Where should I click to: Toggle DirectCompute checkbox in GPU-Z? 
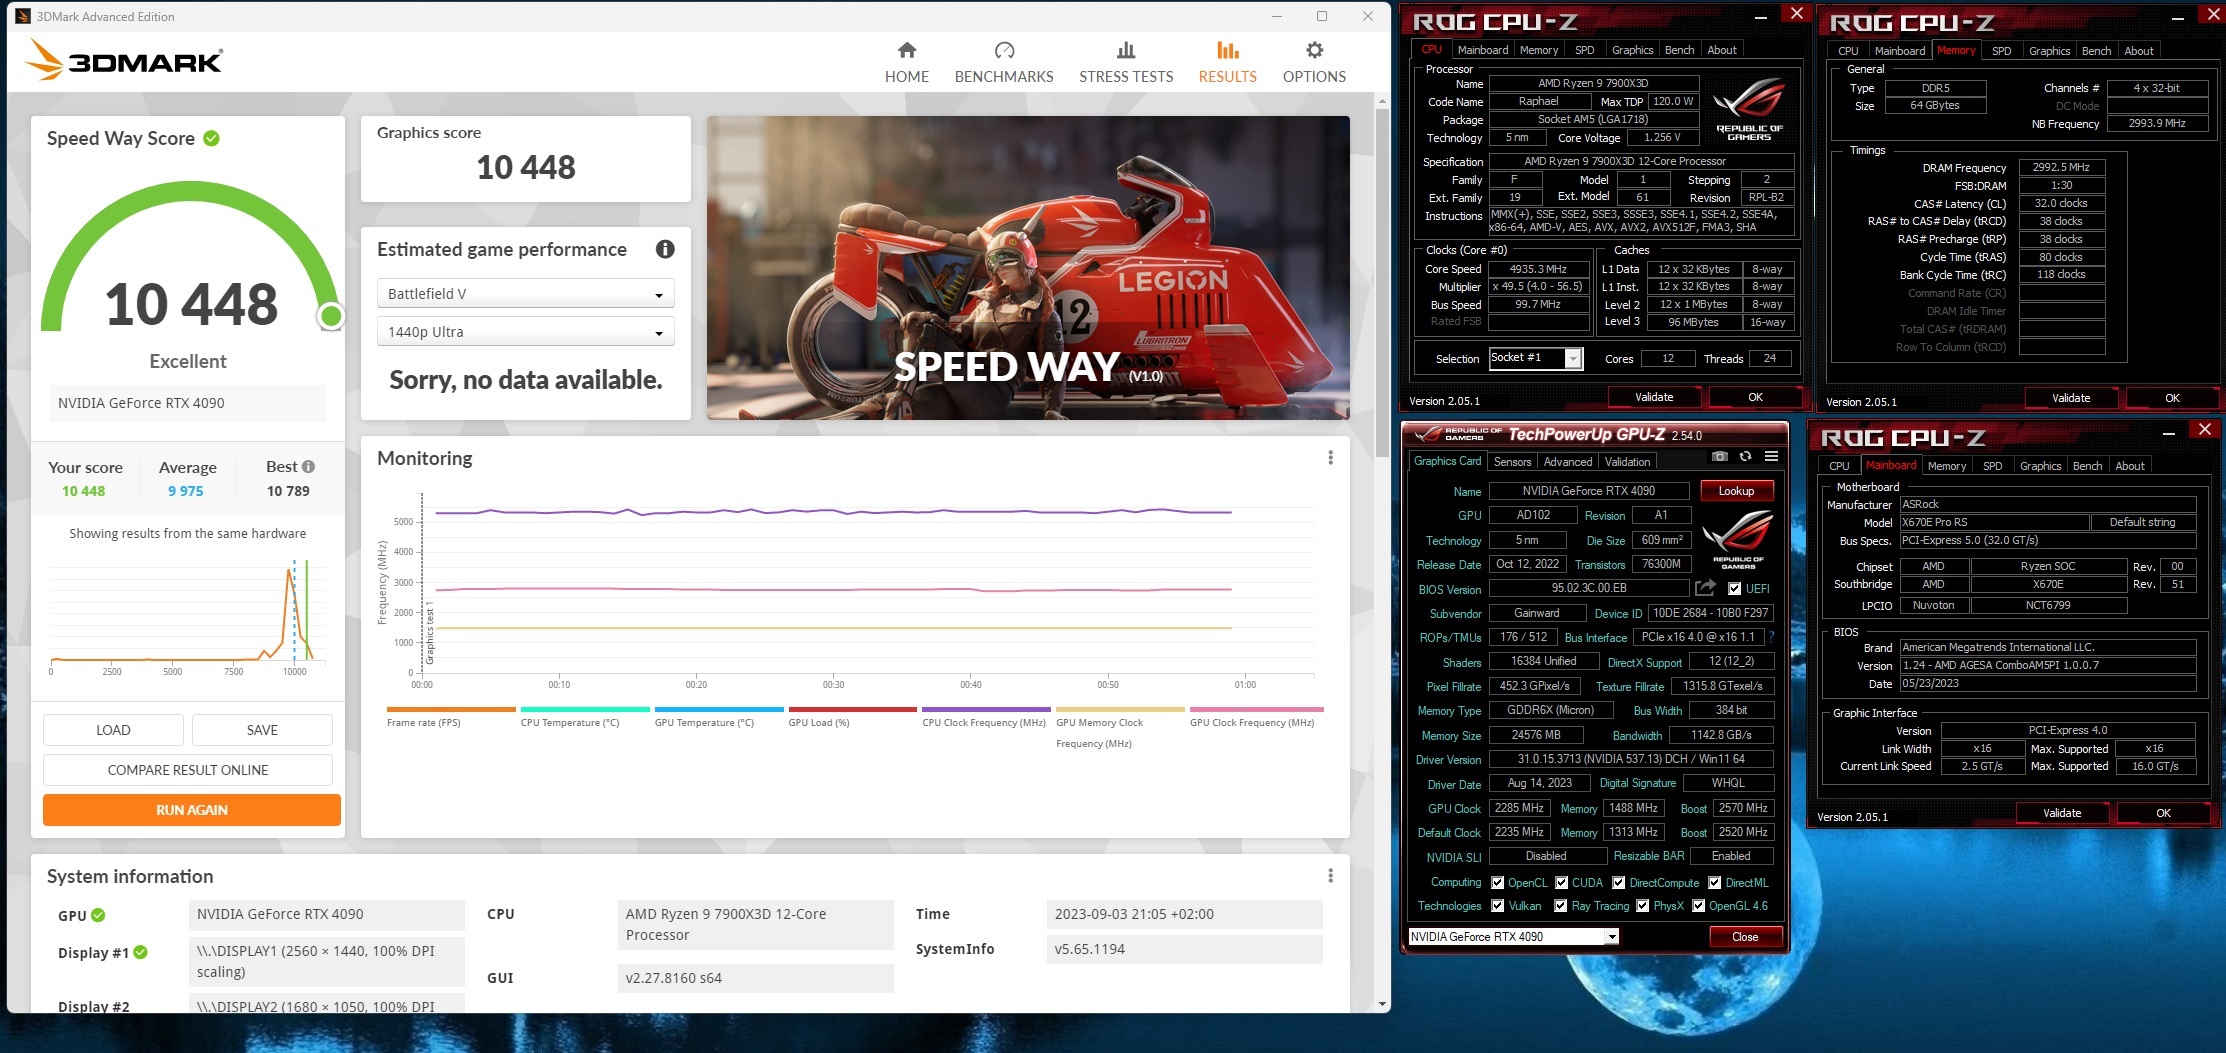tap(1618, 883)
